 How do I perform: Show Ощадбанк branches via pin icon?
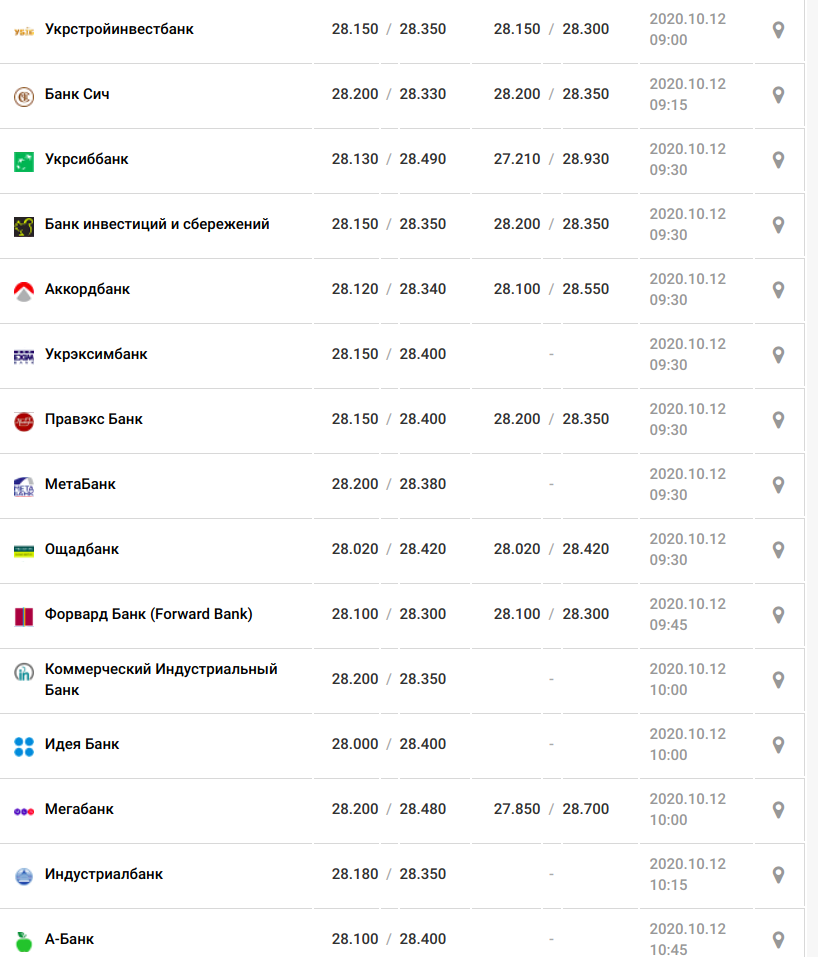(x=778, y=550)
